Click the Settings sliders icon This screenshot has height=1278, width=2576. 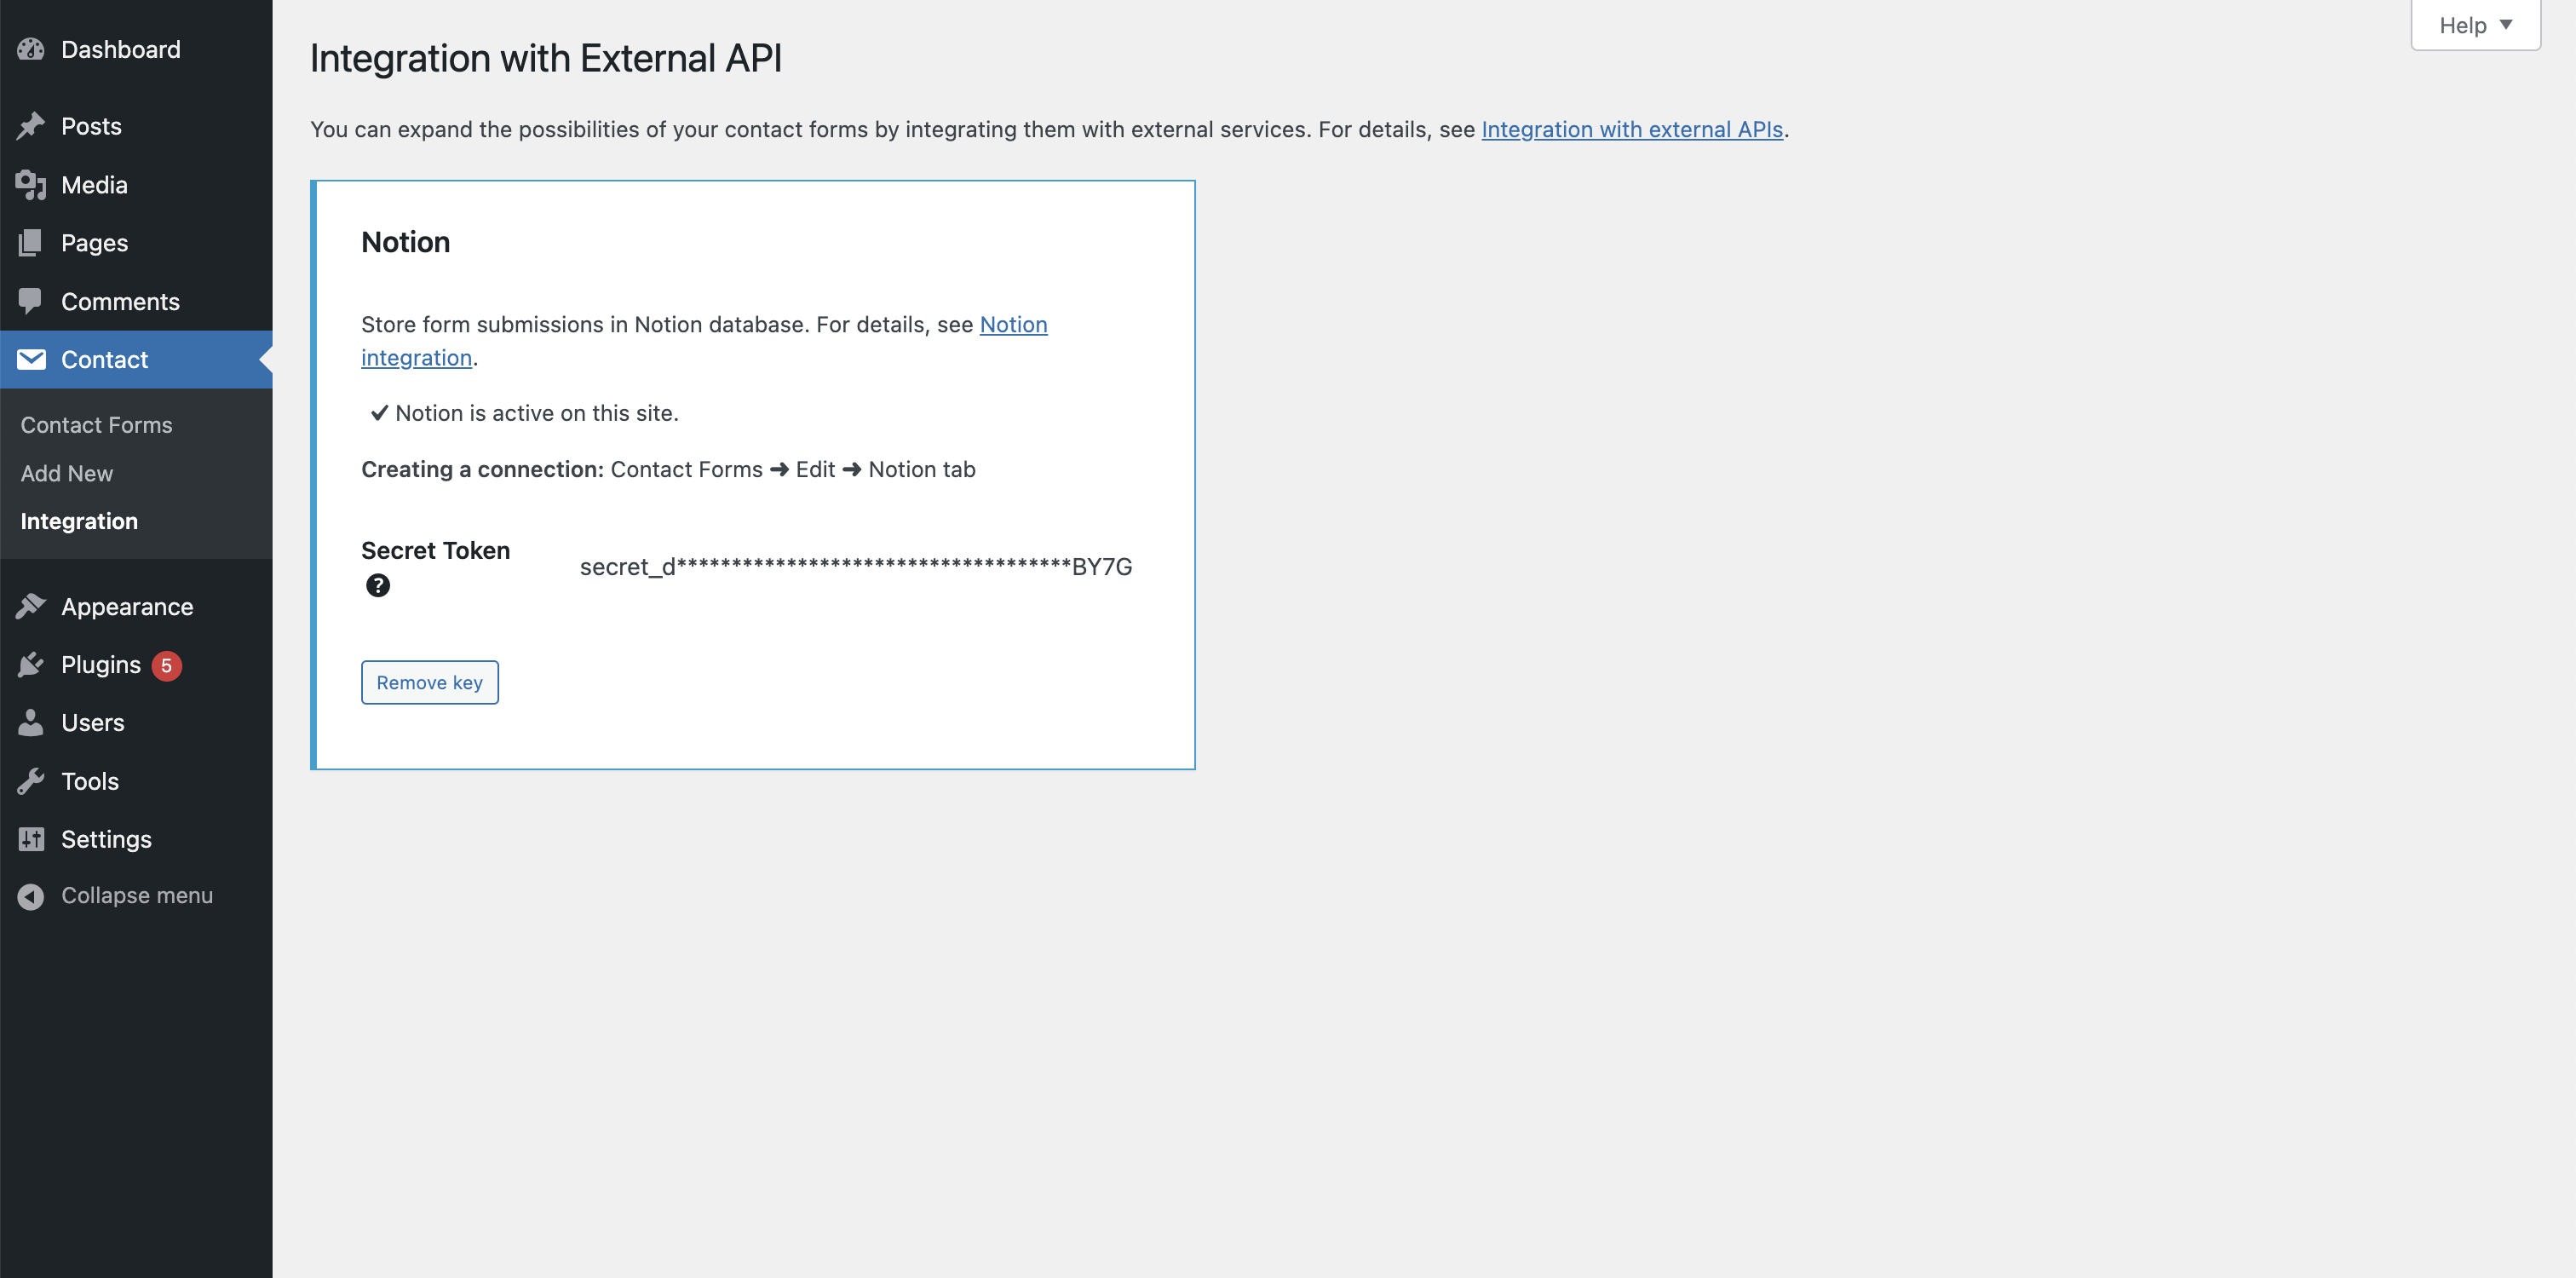pyautogui.click(x=31, y=839)
